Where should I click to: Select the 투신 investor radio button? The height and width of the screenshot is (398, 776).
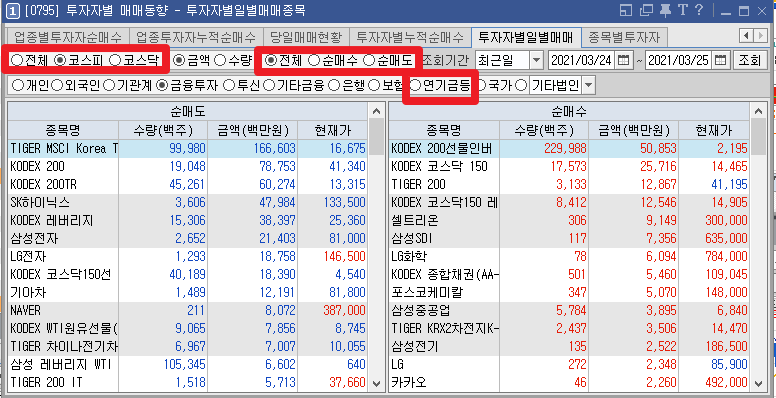229,86
